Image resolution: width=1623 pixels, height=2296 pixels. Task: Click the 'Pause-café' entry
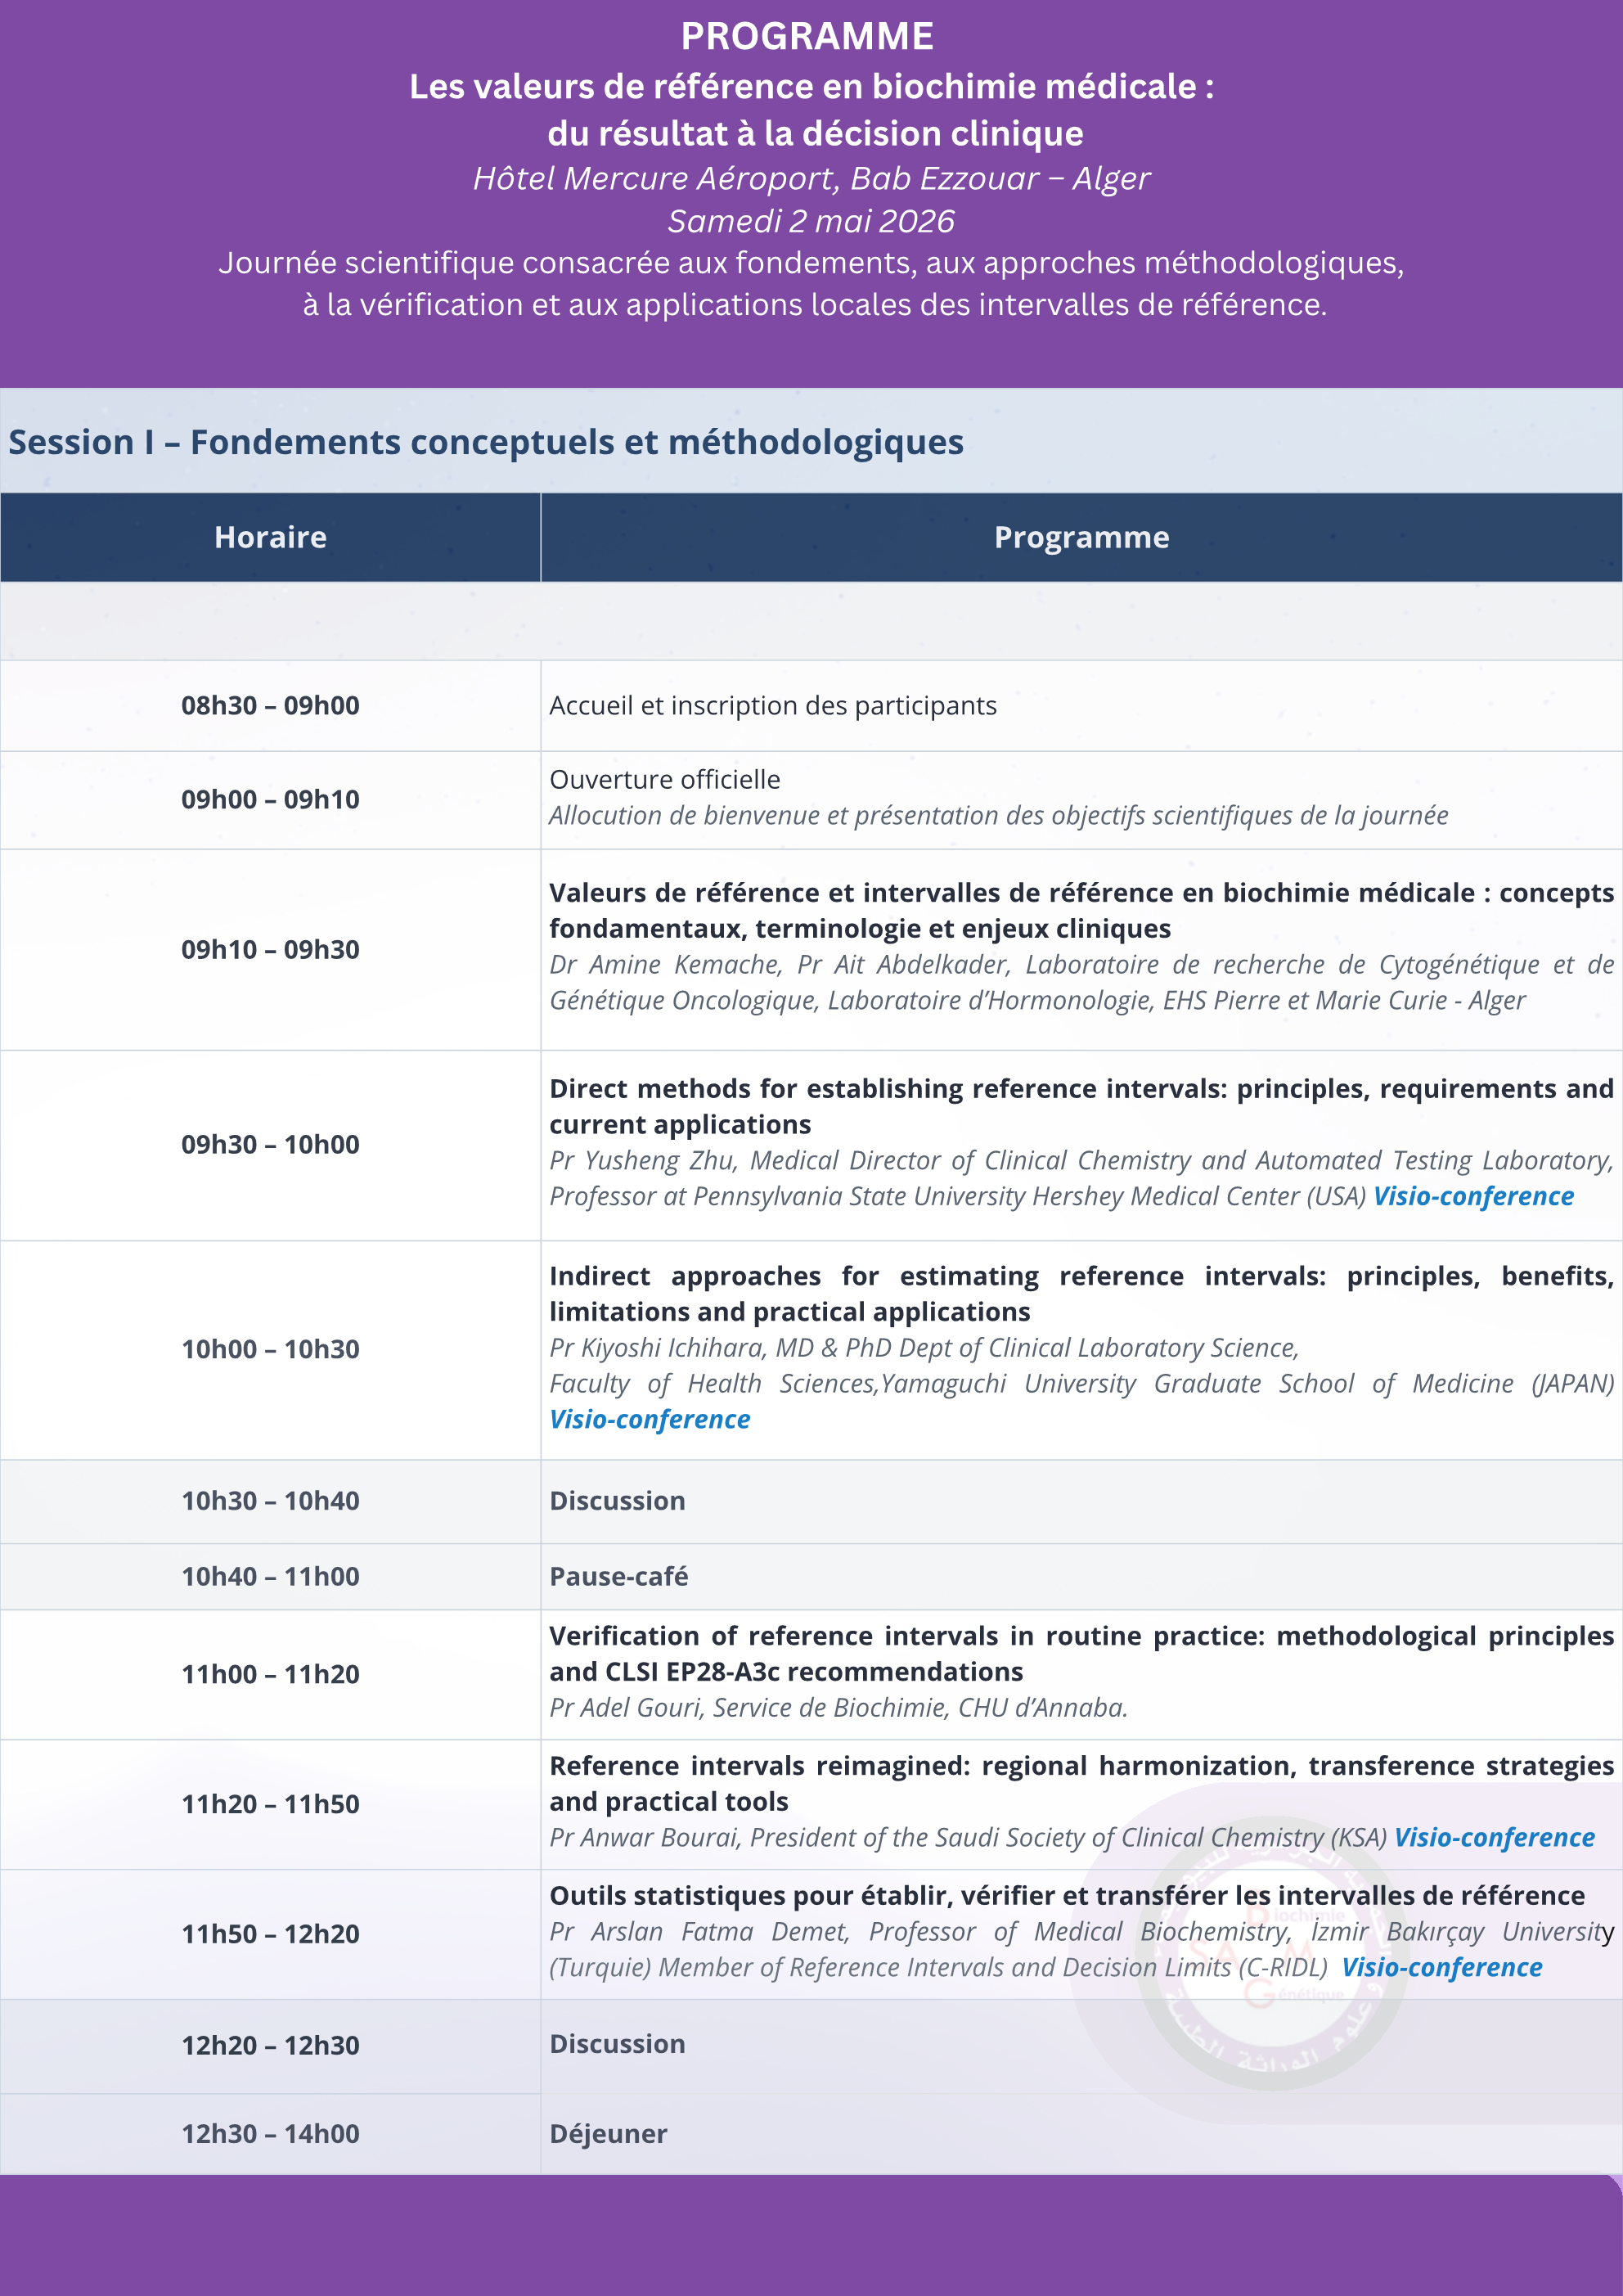[x=619, y=1577]
